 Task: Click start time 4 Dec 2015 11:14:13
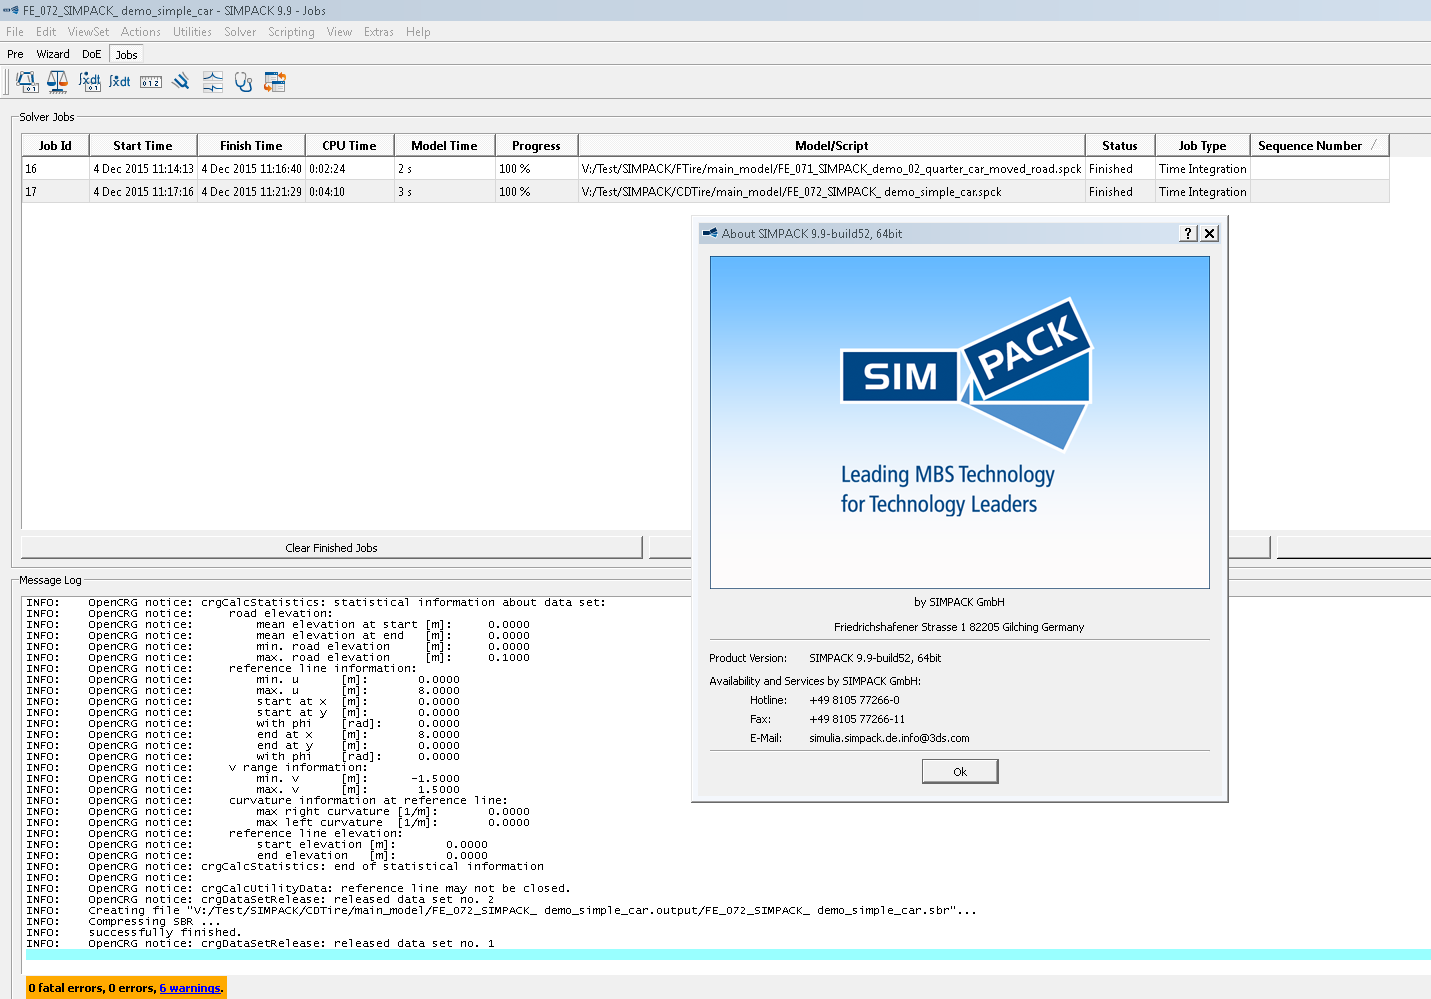[x=143, y=169]
